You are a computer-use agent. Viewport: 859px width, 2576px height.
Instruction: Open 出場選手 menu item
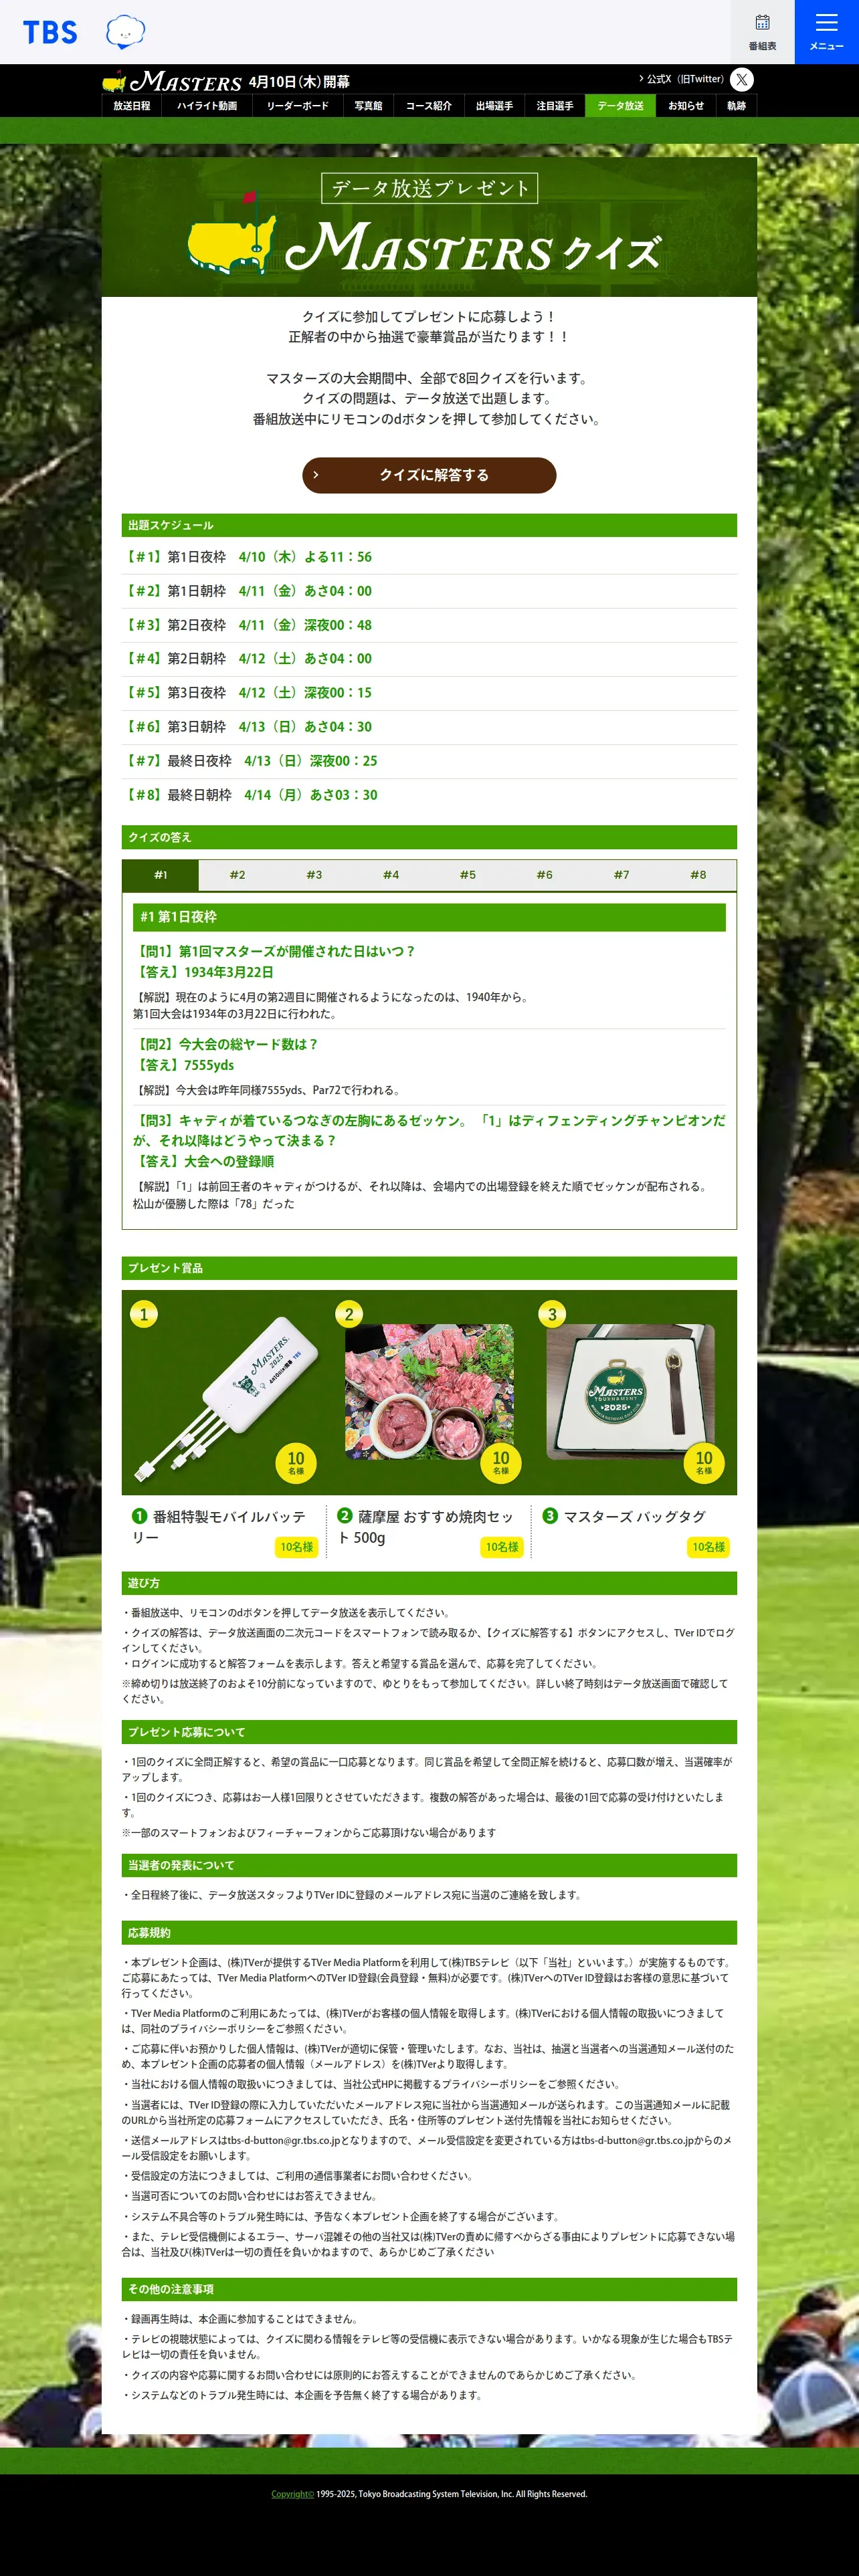(494, 106)
